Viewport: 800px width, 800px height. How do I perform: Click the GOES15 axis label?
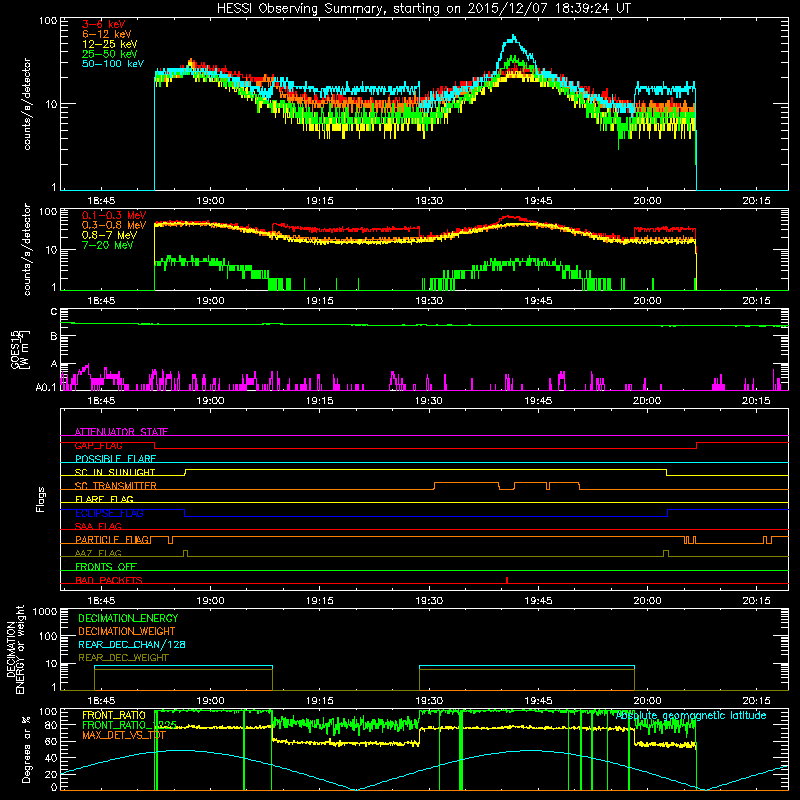coord(15,349)
